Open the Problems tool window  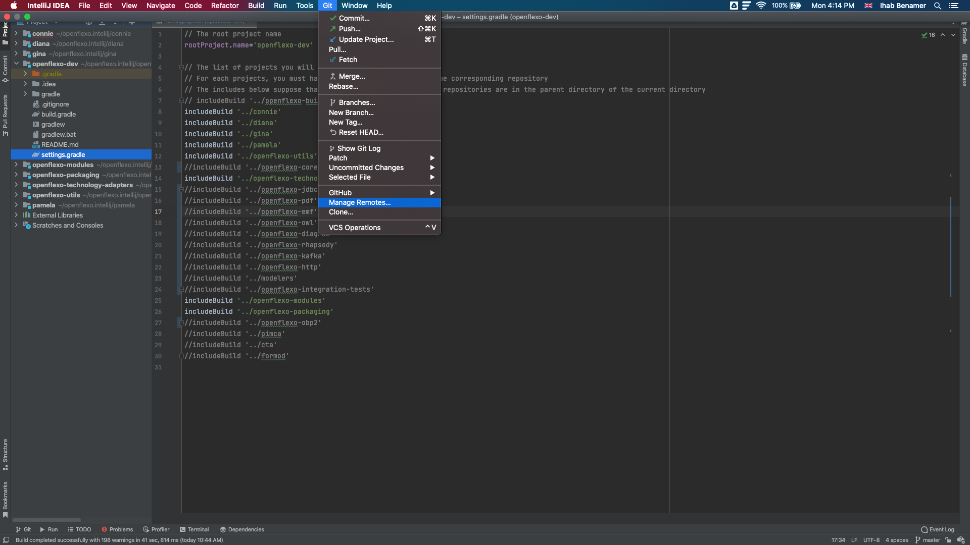[118, 530]
